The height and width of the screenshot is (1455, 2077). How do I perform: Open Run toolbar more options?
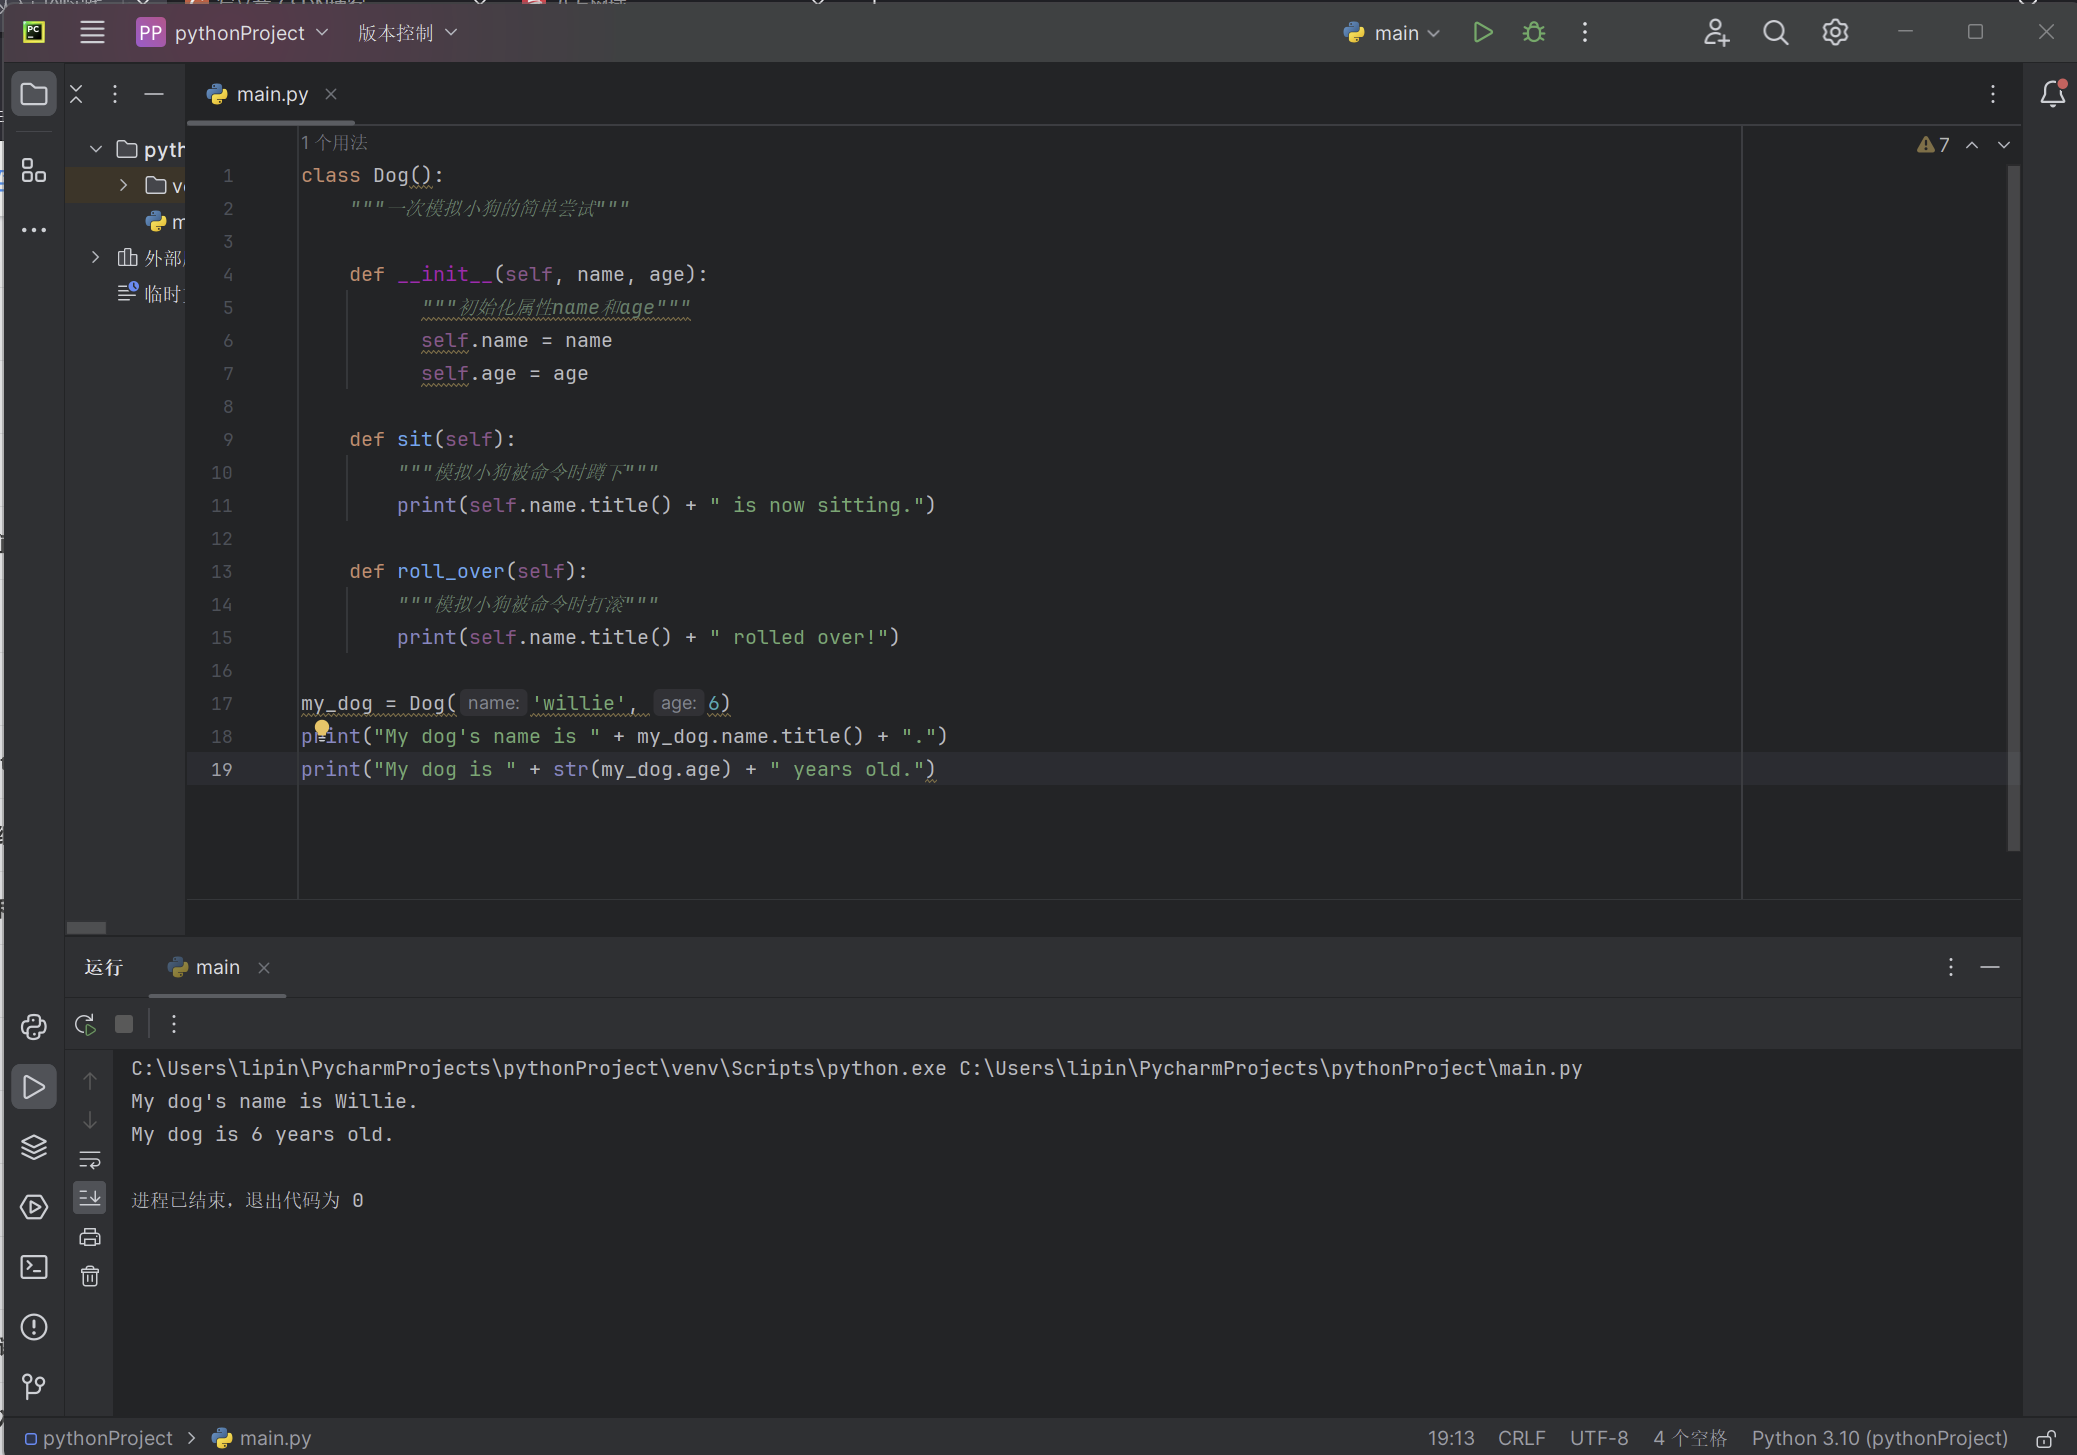174,1024
